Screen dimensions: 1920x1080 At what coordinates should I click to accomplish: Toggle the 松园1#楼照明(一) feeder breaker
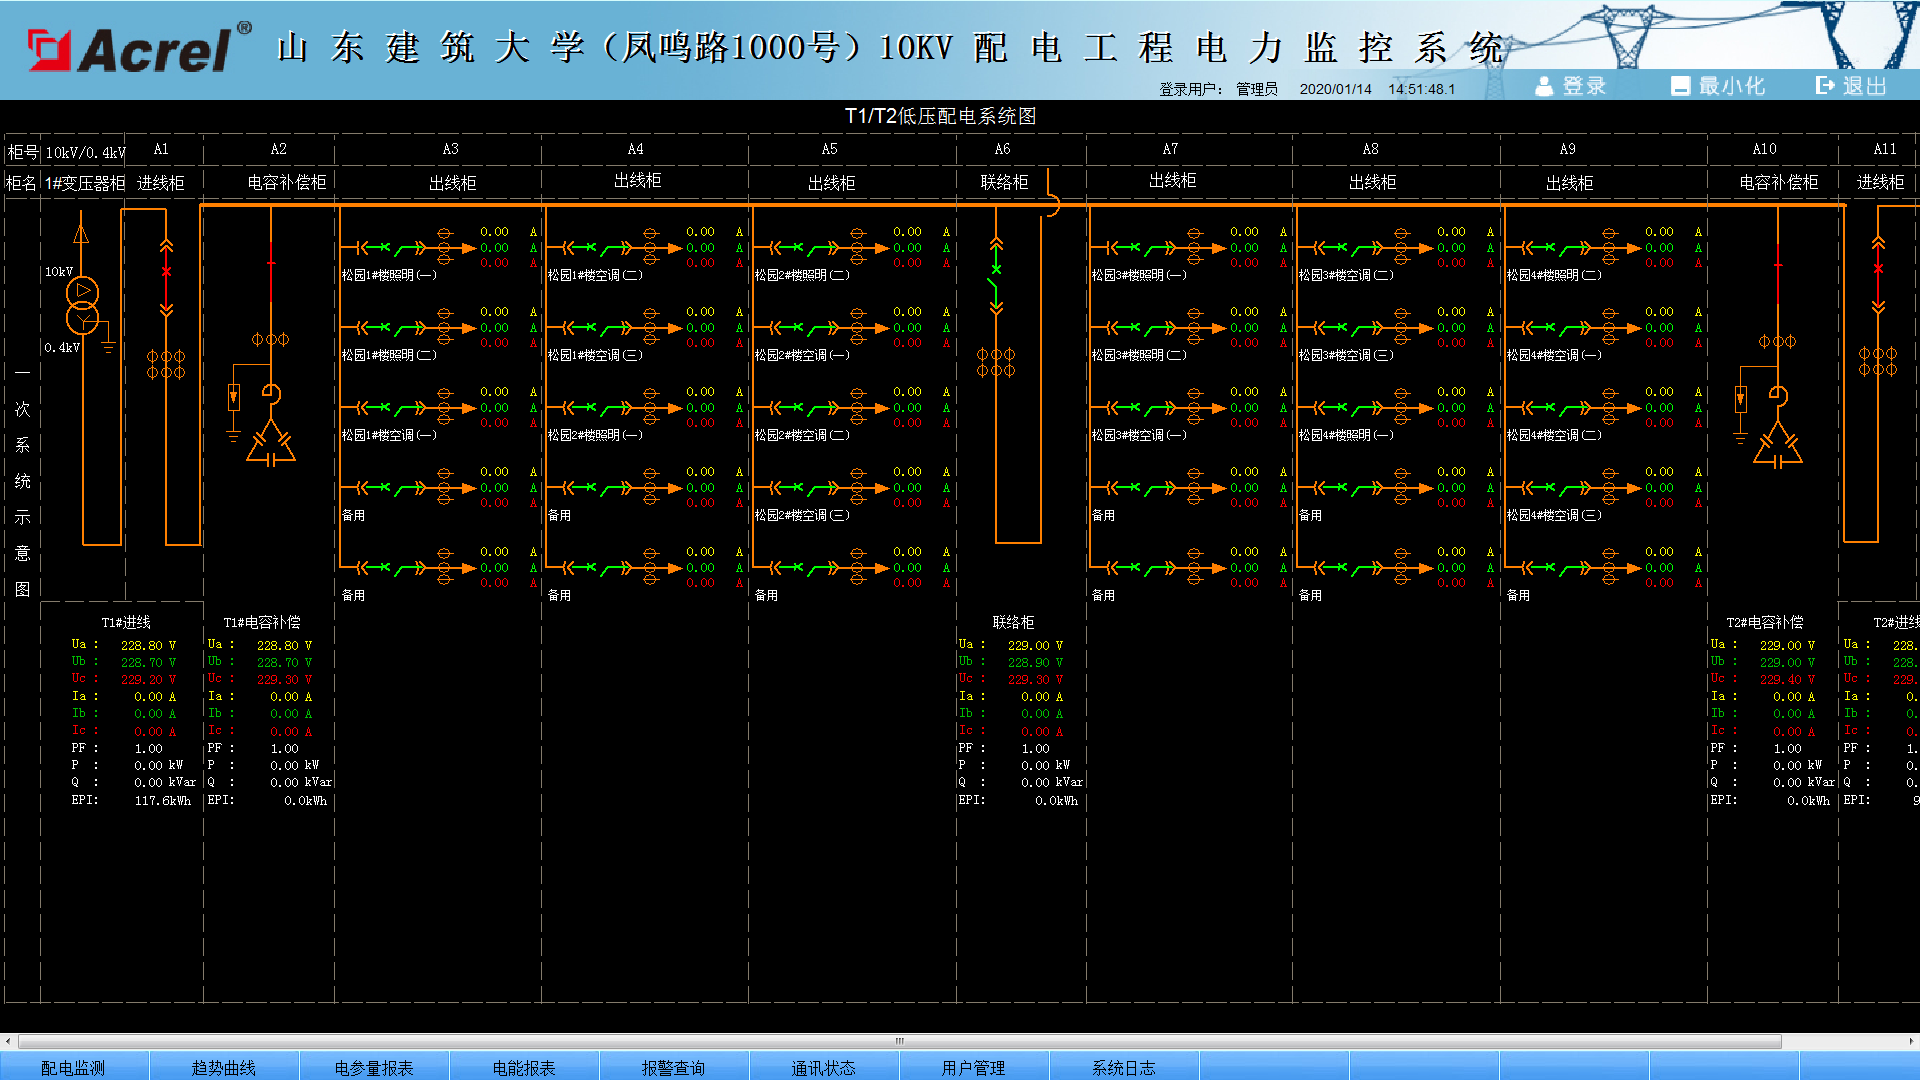pos(384,247)
